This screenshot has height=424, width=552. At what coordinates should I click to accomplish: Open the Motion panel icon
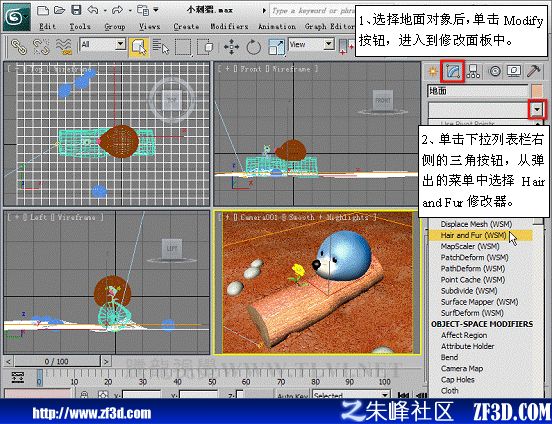[495, 71]
